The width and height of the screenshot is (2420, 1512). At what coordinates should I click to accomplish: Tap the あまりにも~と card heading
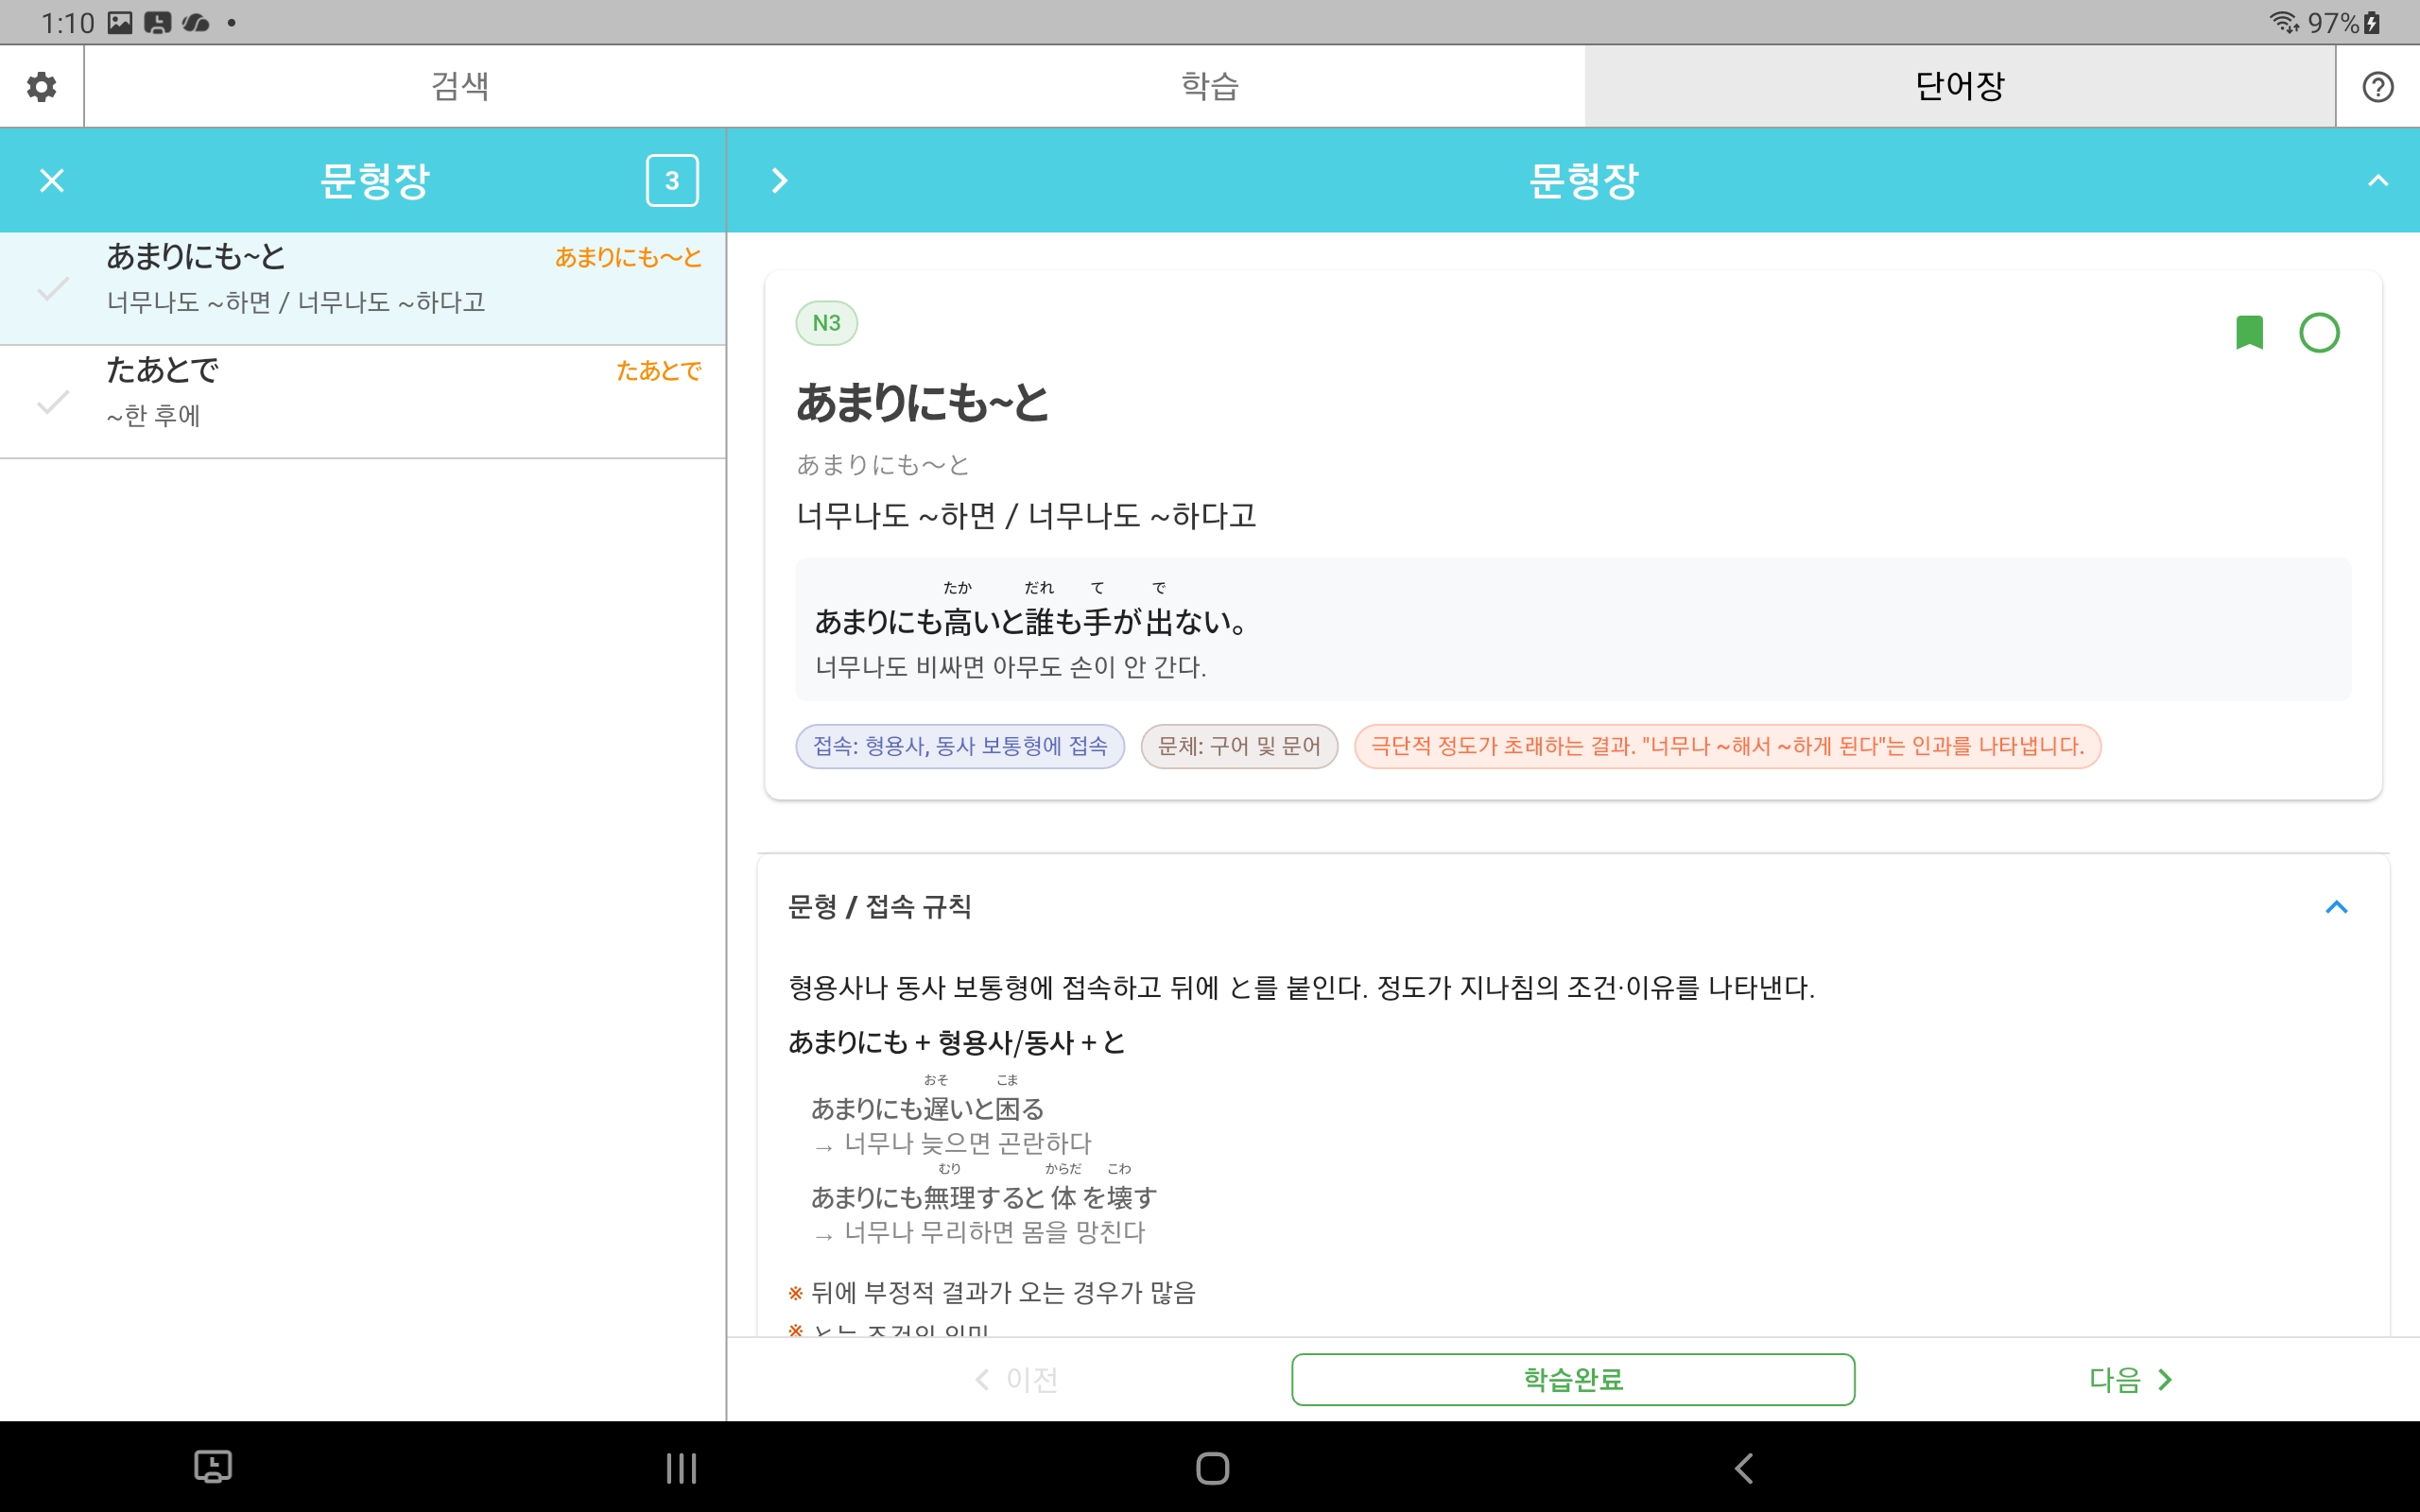click(x=922, y=403)
